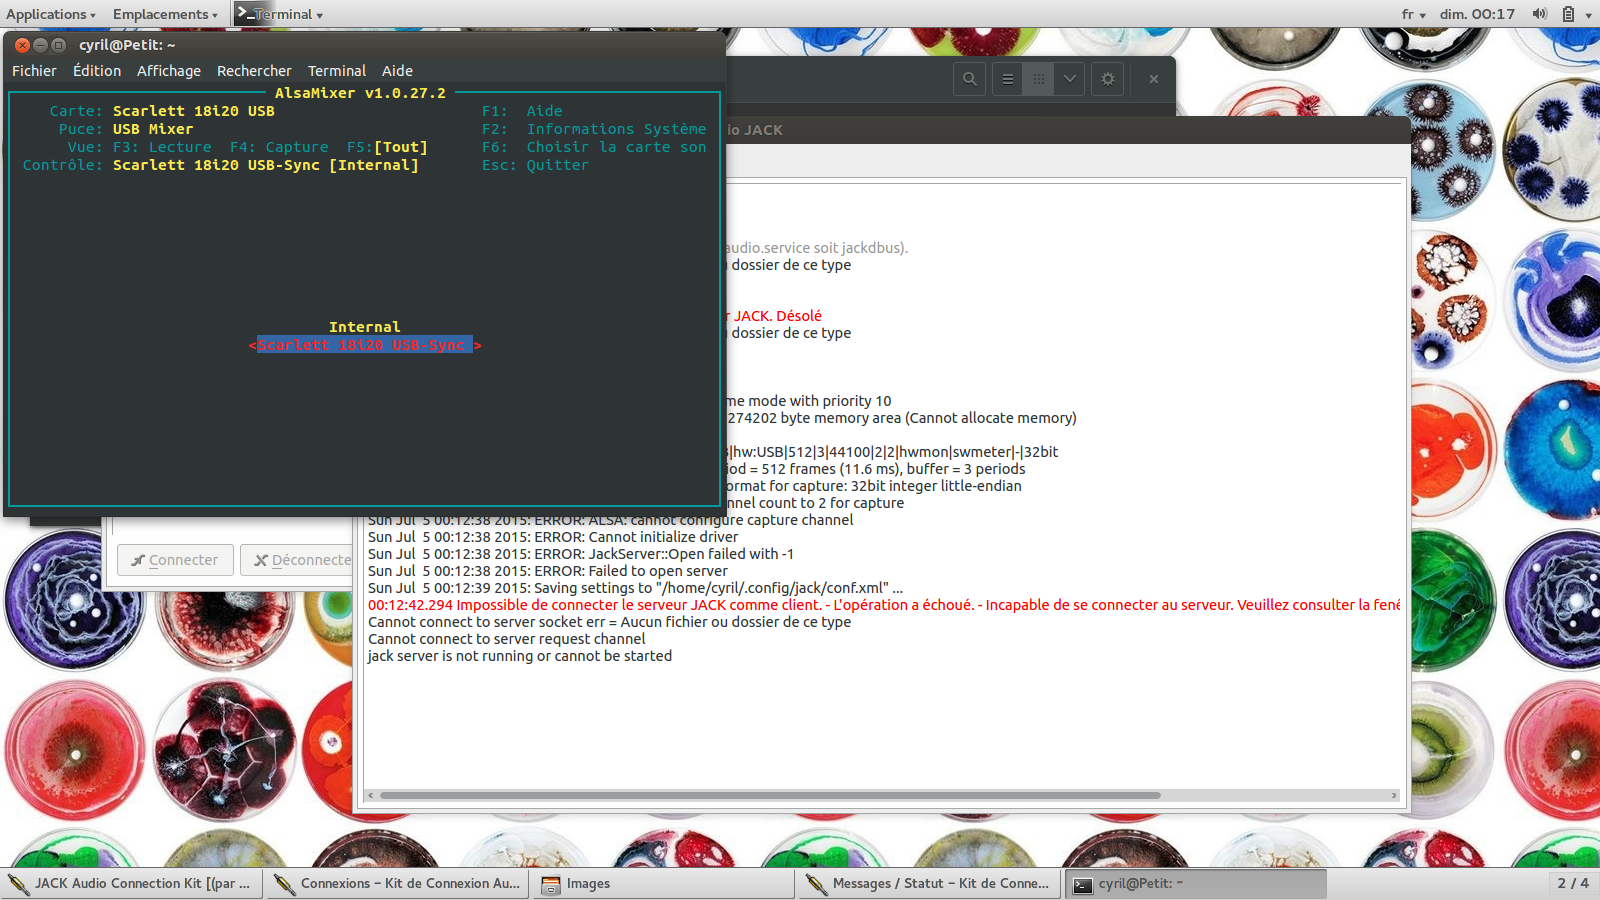Click the Déconnecter button

pos(298,560)
